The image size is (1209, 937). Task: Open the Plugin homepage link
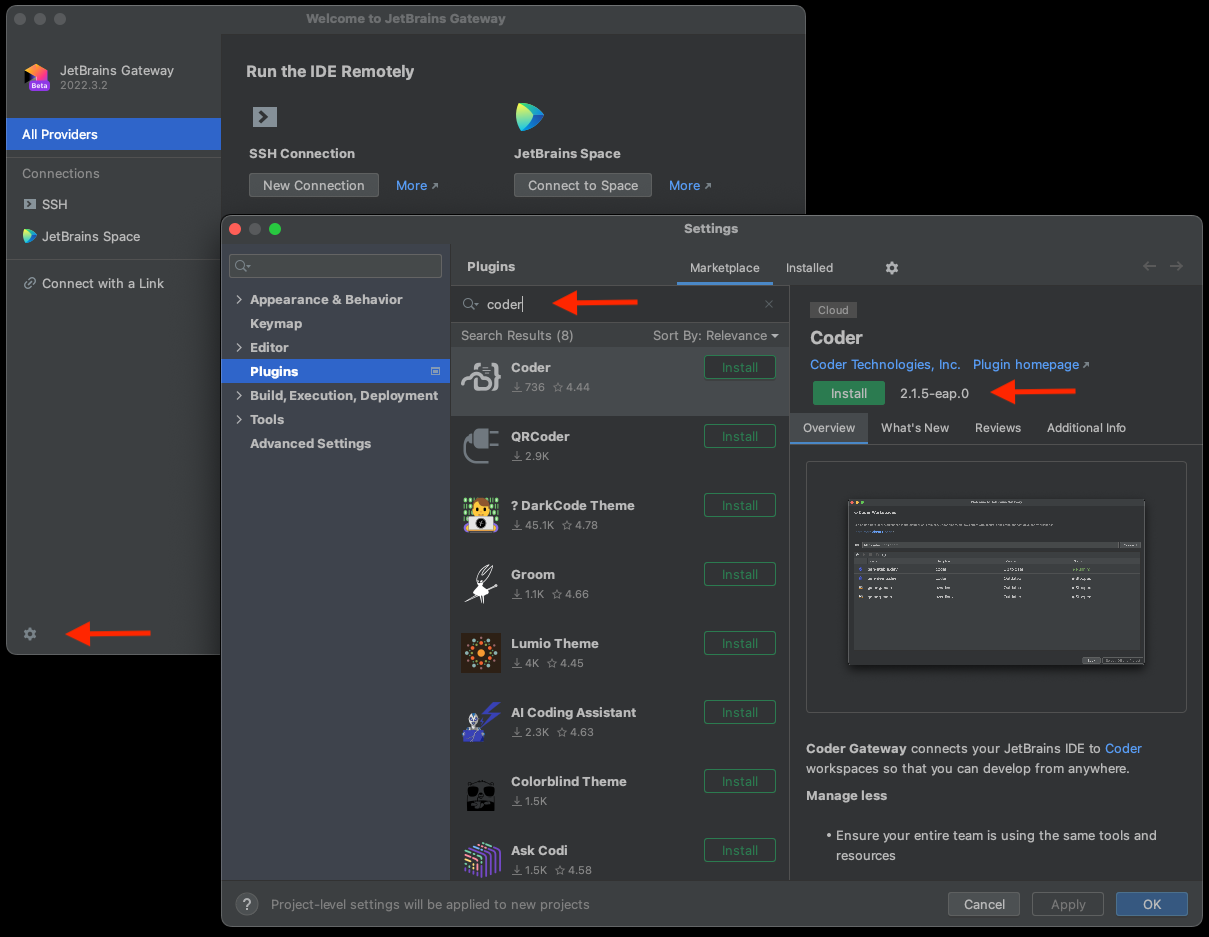1031,365
